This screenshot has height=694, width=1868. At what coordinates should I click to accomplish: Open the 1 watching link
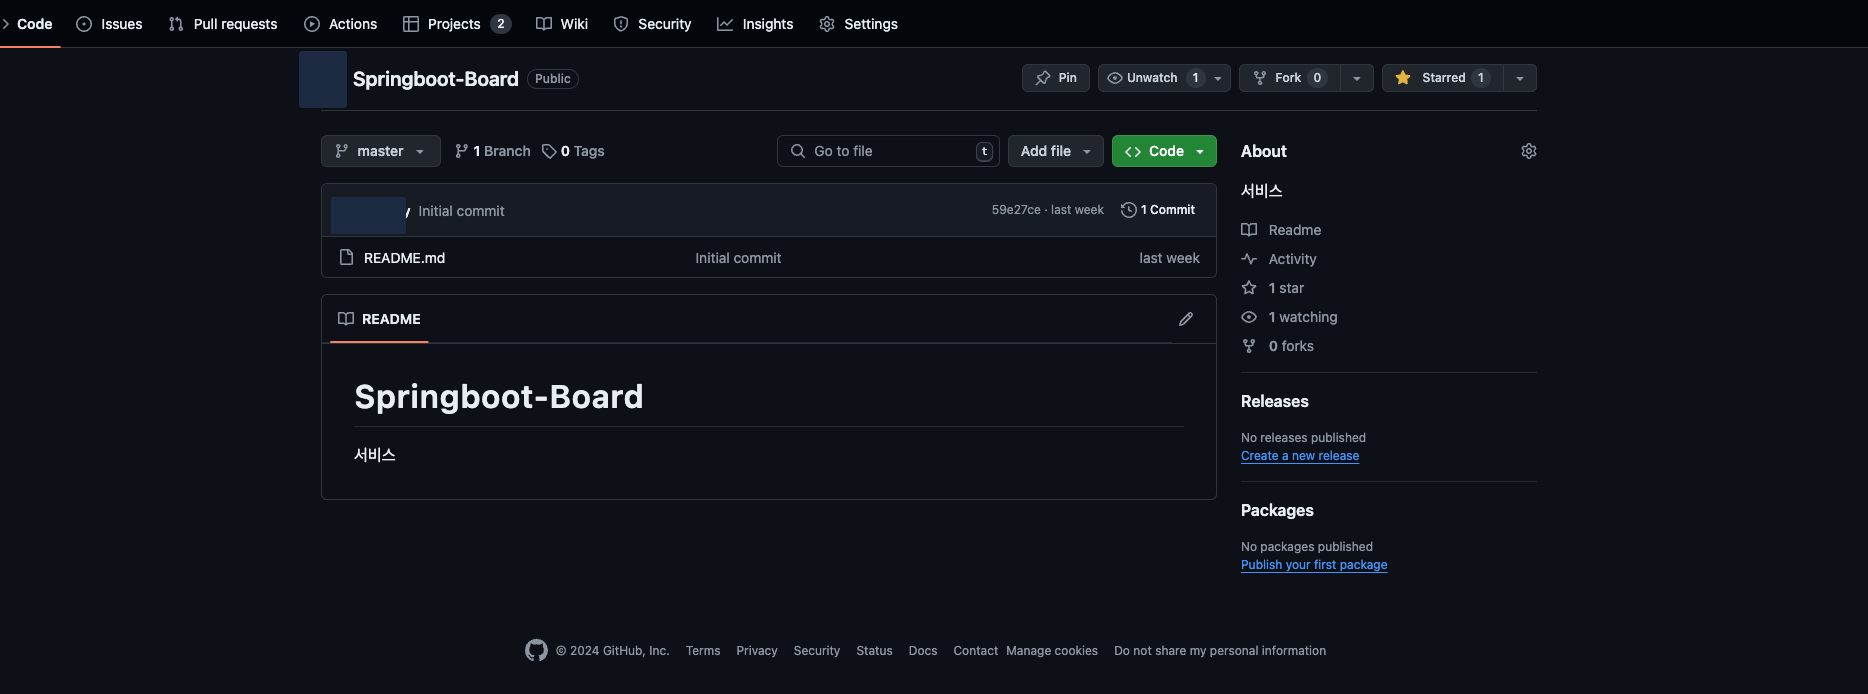(1289, 317)
